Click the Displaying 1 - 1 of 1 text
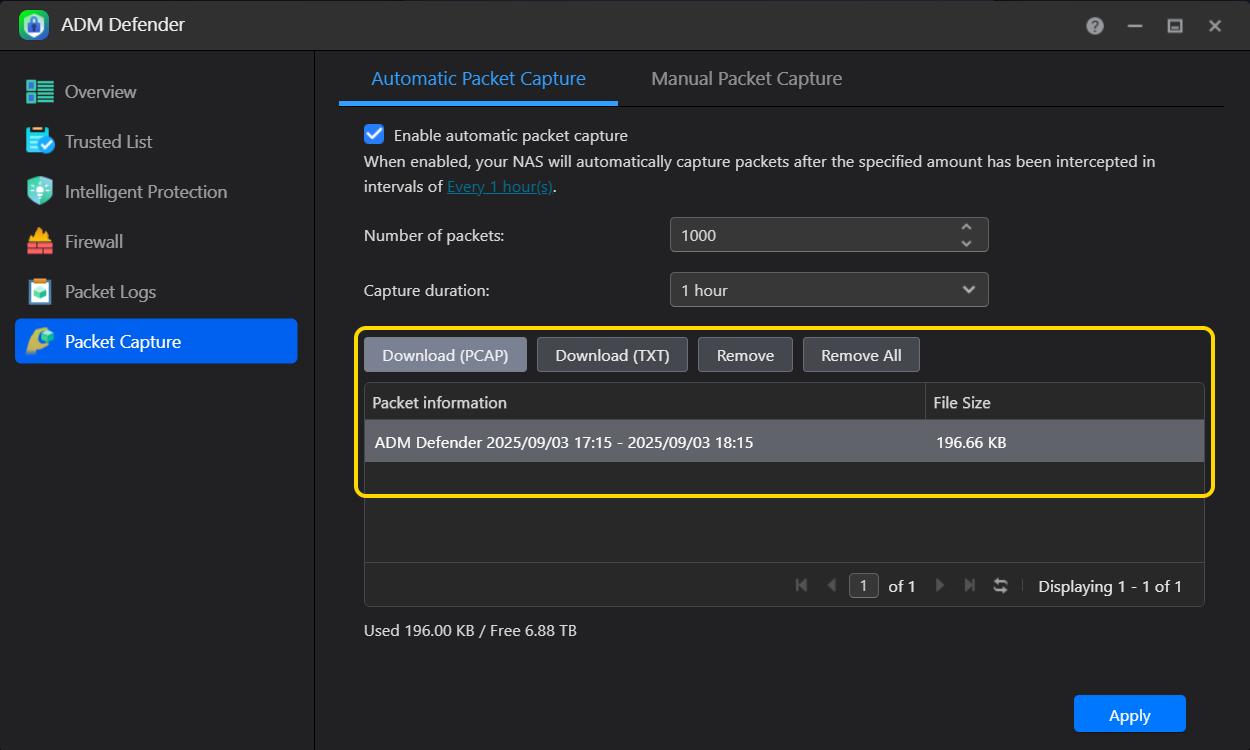Screen dimensions: 1250x750 point(1110,587)
